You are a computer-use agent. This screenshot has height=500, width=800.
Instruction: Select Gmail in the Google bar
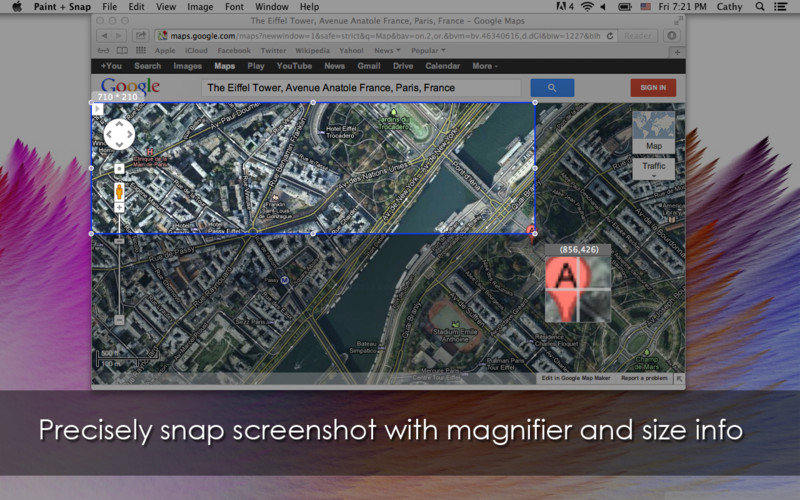(x=369, y=66)
